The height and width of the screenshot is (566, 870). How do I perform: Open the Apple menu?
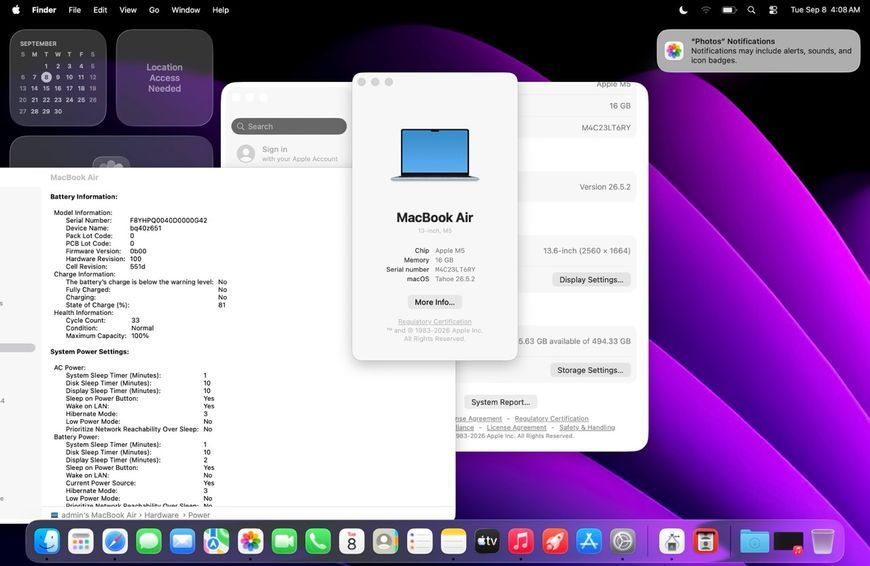click(16, 9)
